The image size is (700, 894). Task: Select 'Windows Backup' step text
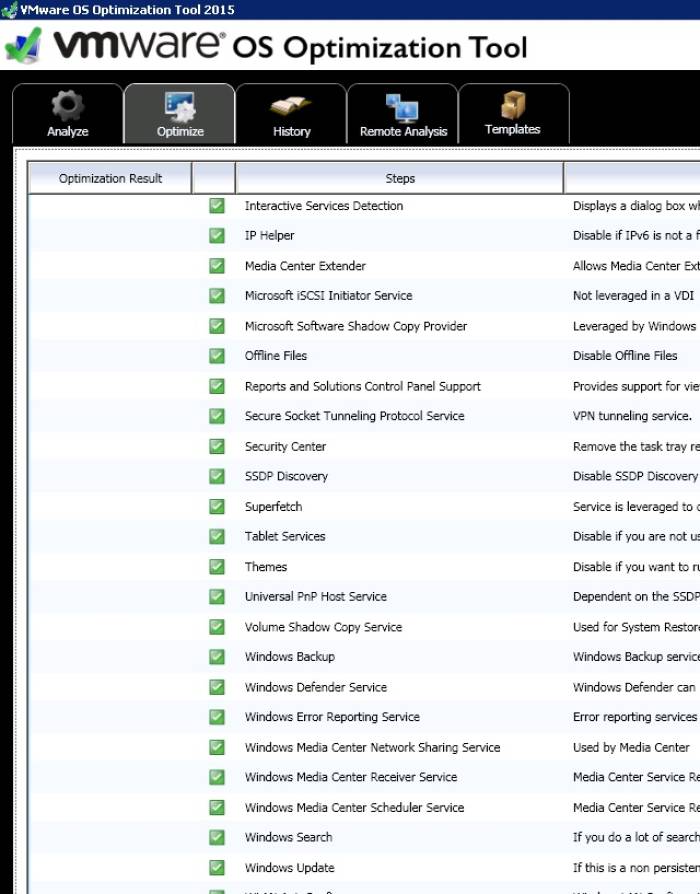point(290,657)
